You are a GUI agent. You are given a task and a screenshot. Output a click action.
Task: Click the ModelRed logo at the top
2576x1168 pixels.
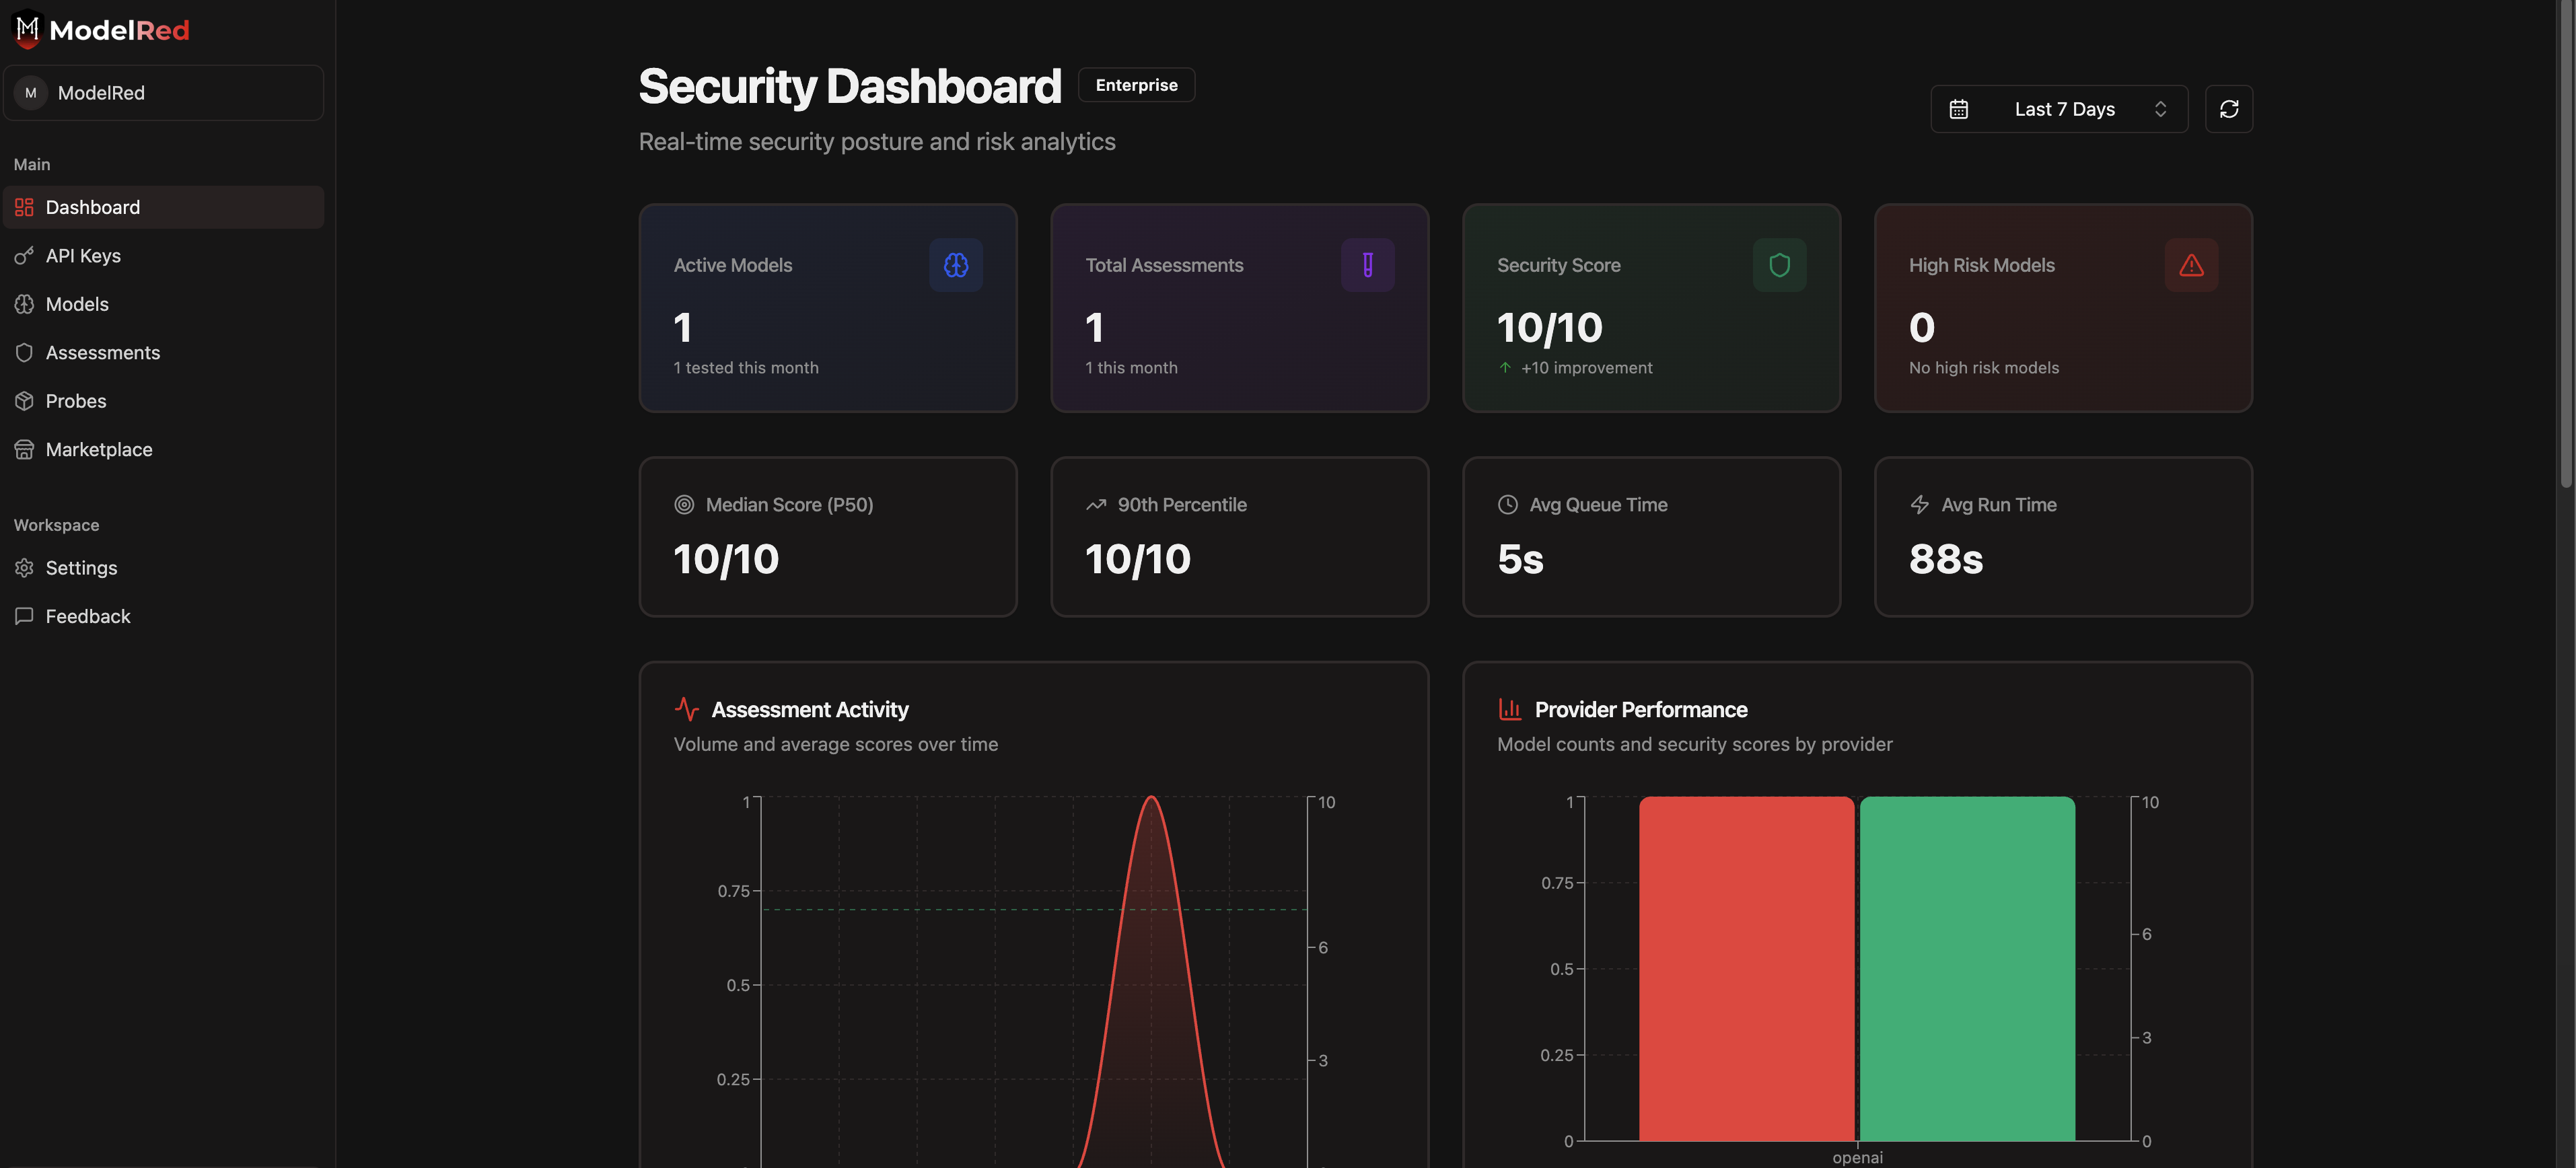99,29
